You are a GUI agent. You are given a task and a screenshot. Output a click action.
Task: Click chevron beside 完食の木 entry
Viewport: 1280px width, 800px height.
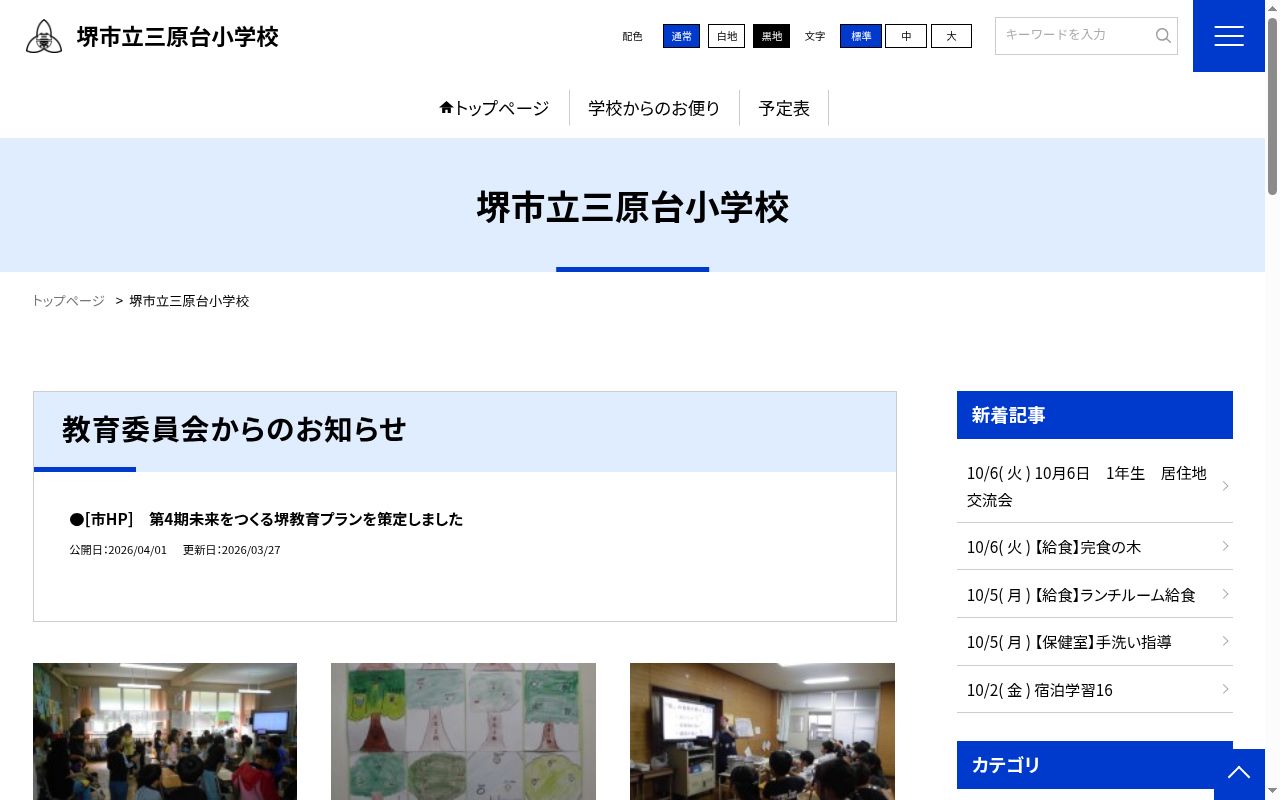(x=1225, y=546)
